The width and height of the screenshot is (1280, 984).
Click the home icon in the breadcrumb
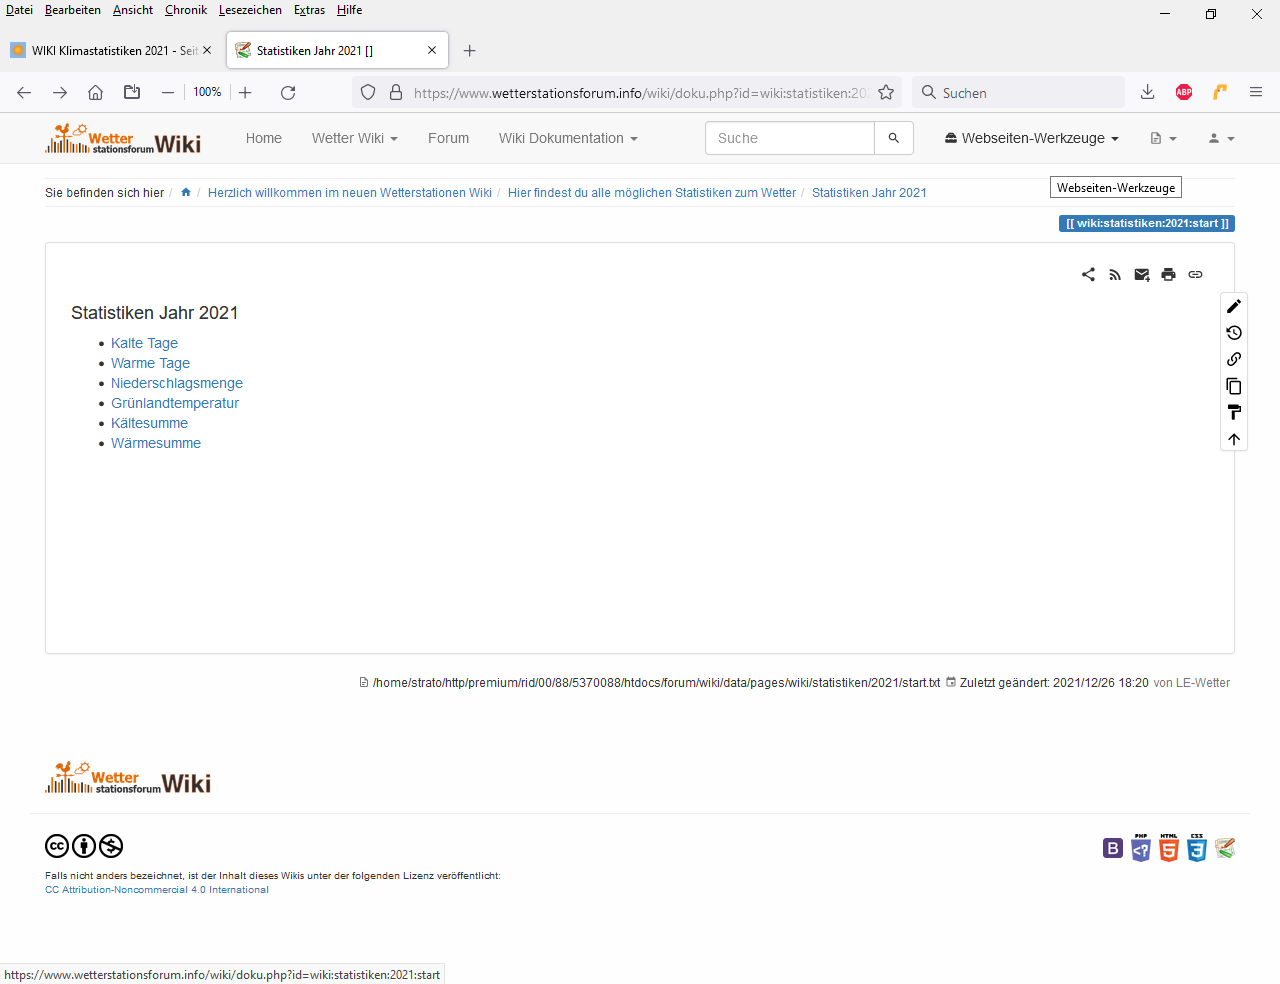click(186, 192)
